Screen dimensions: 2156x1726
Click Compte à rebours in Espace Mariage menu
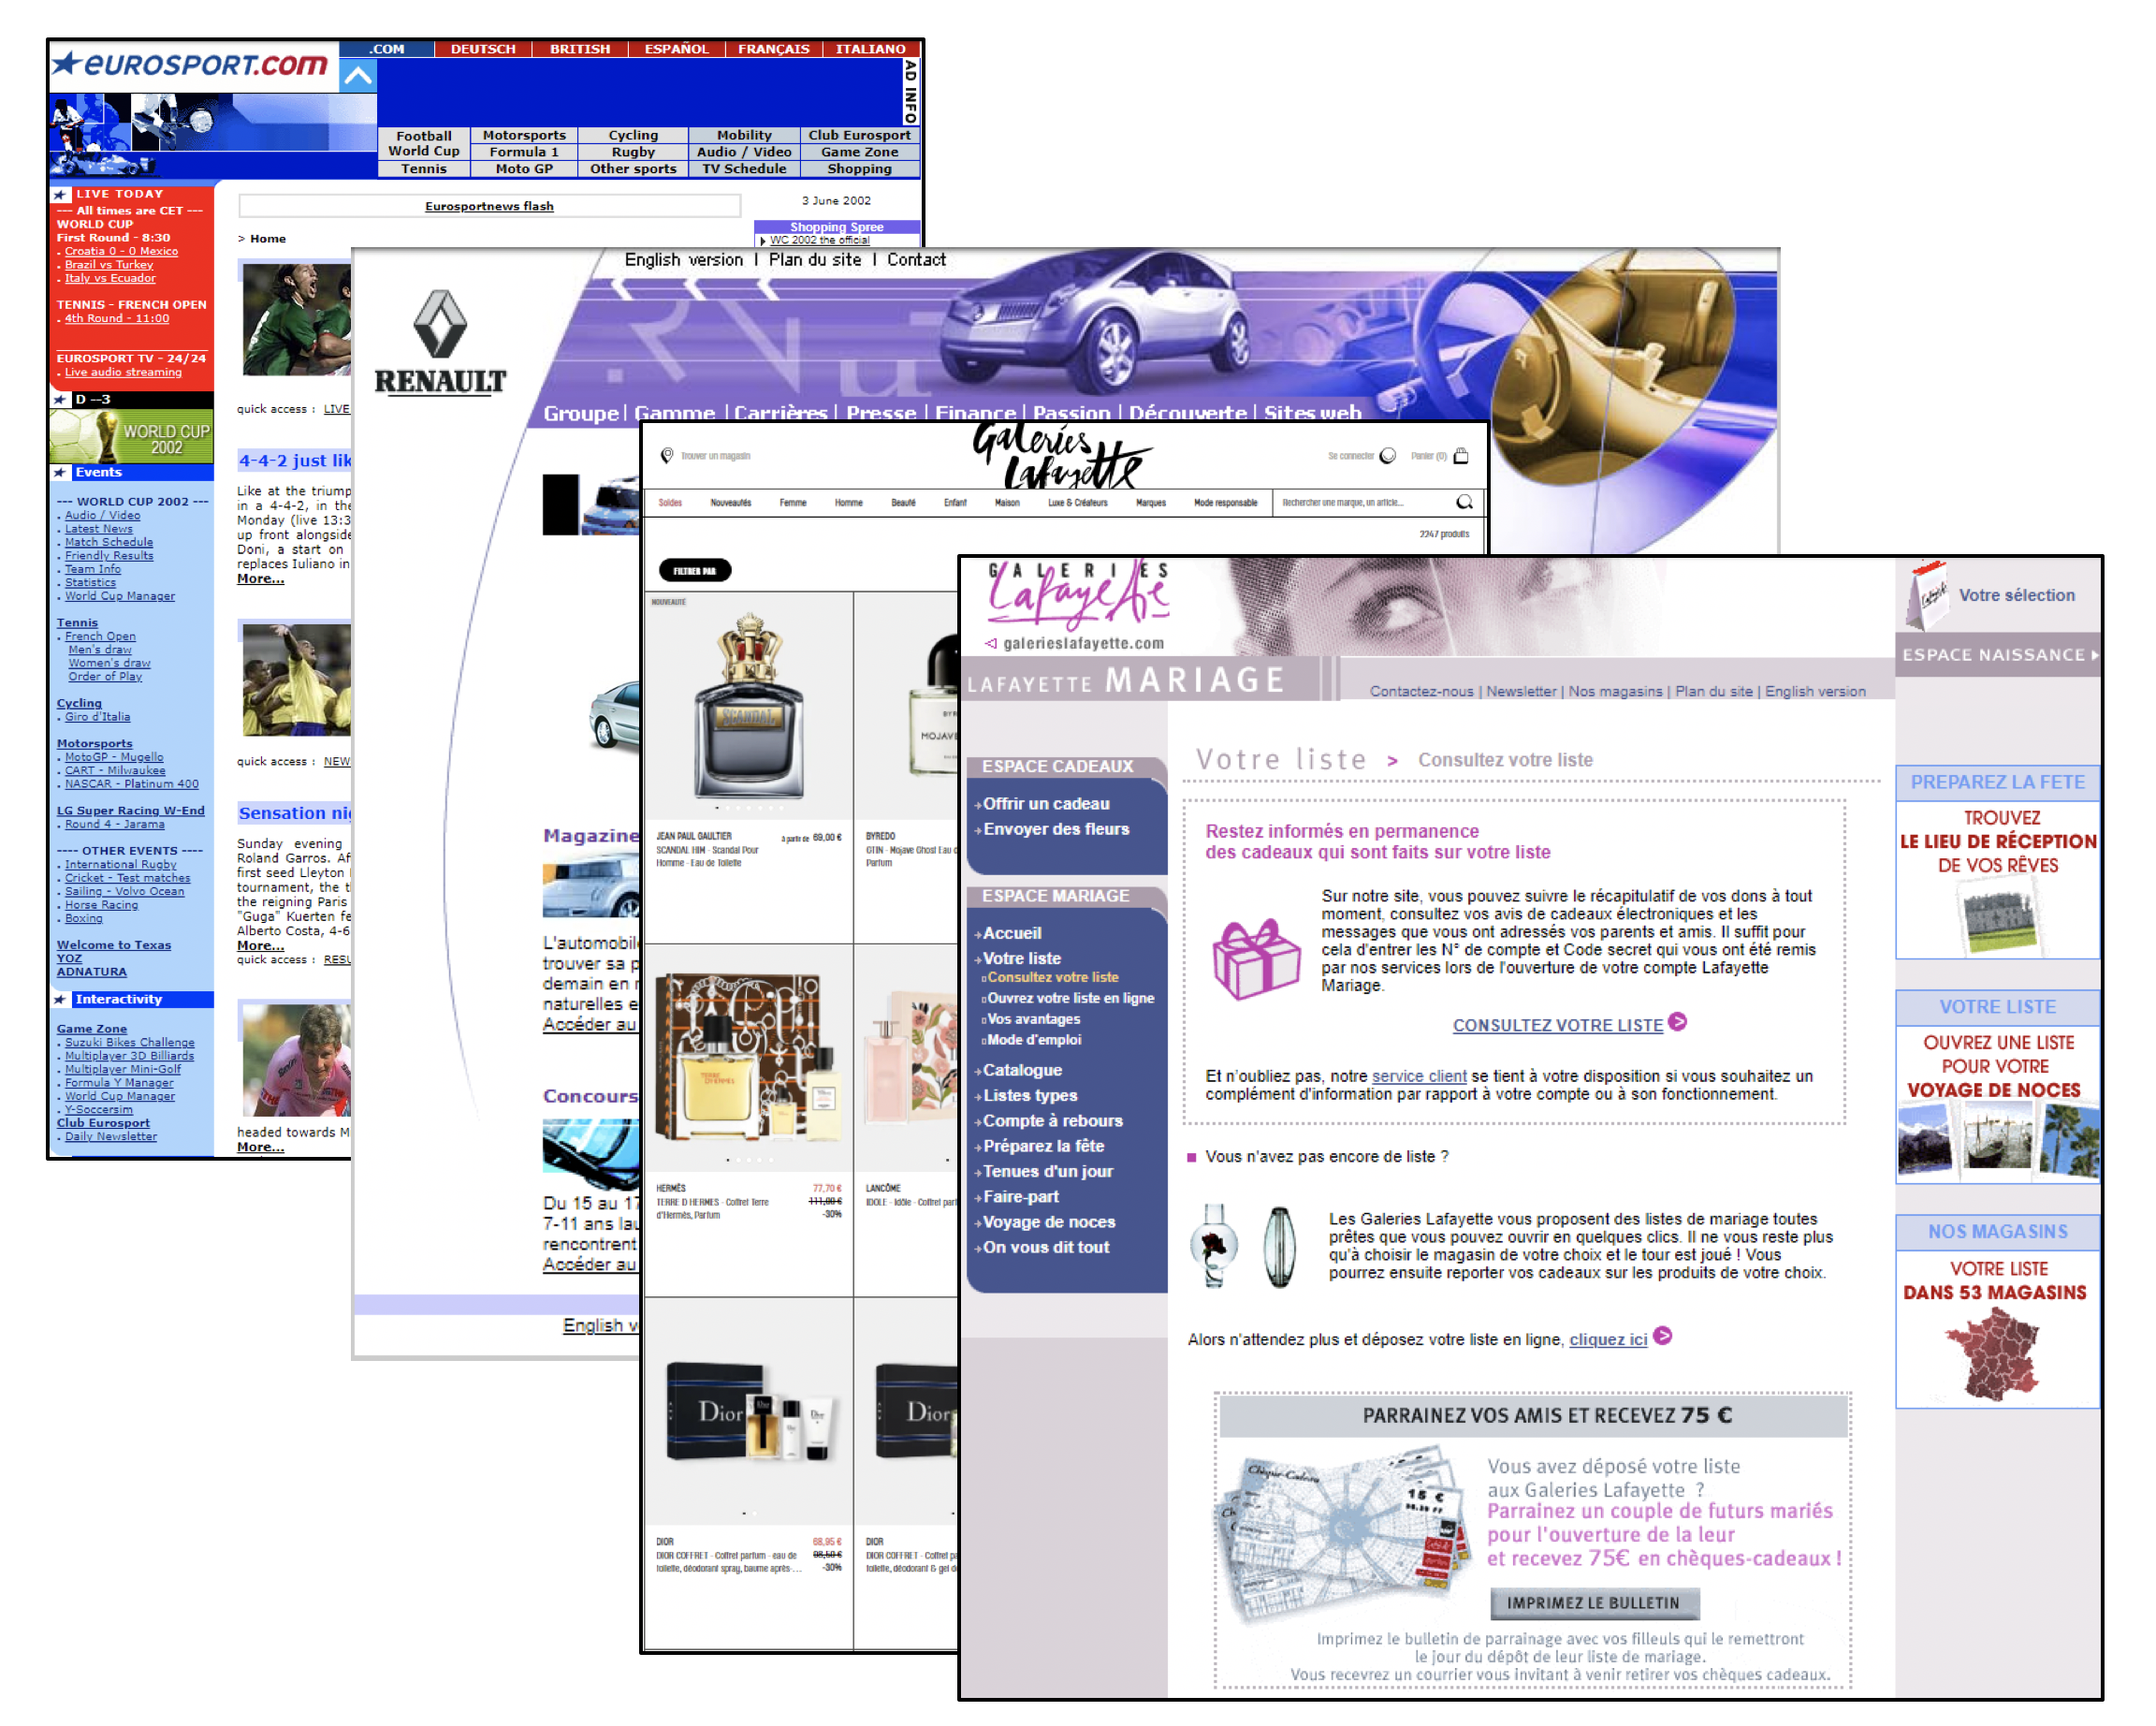pyautogui.click(x=1052, y=1120)
